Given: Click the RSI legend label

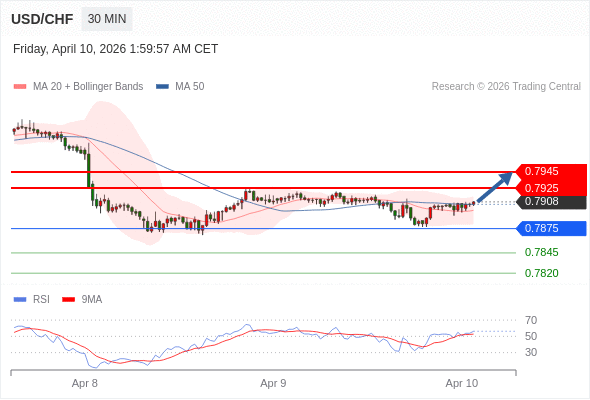Looking at the screenshot, I should tap(41, 300).
